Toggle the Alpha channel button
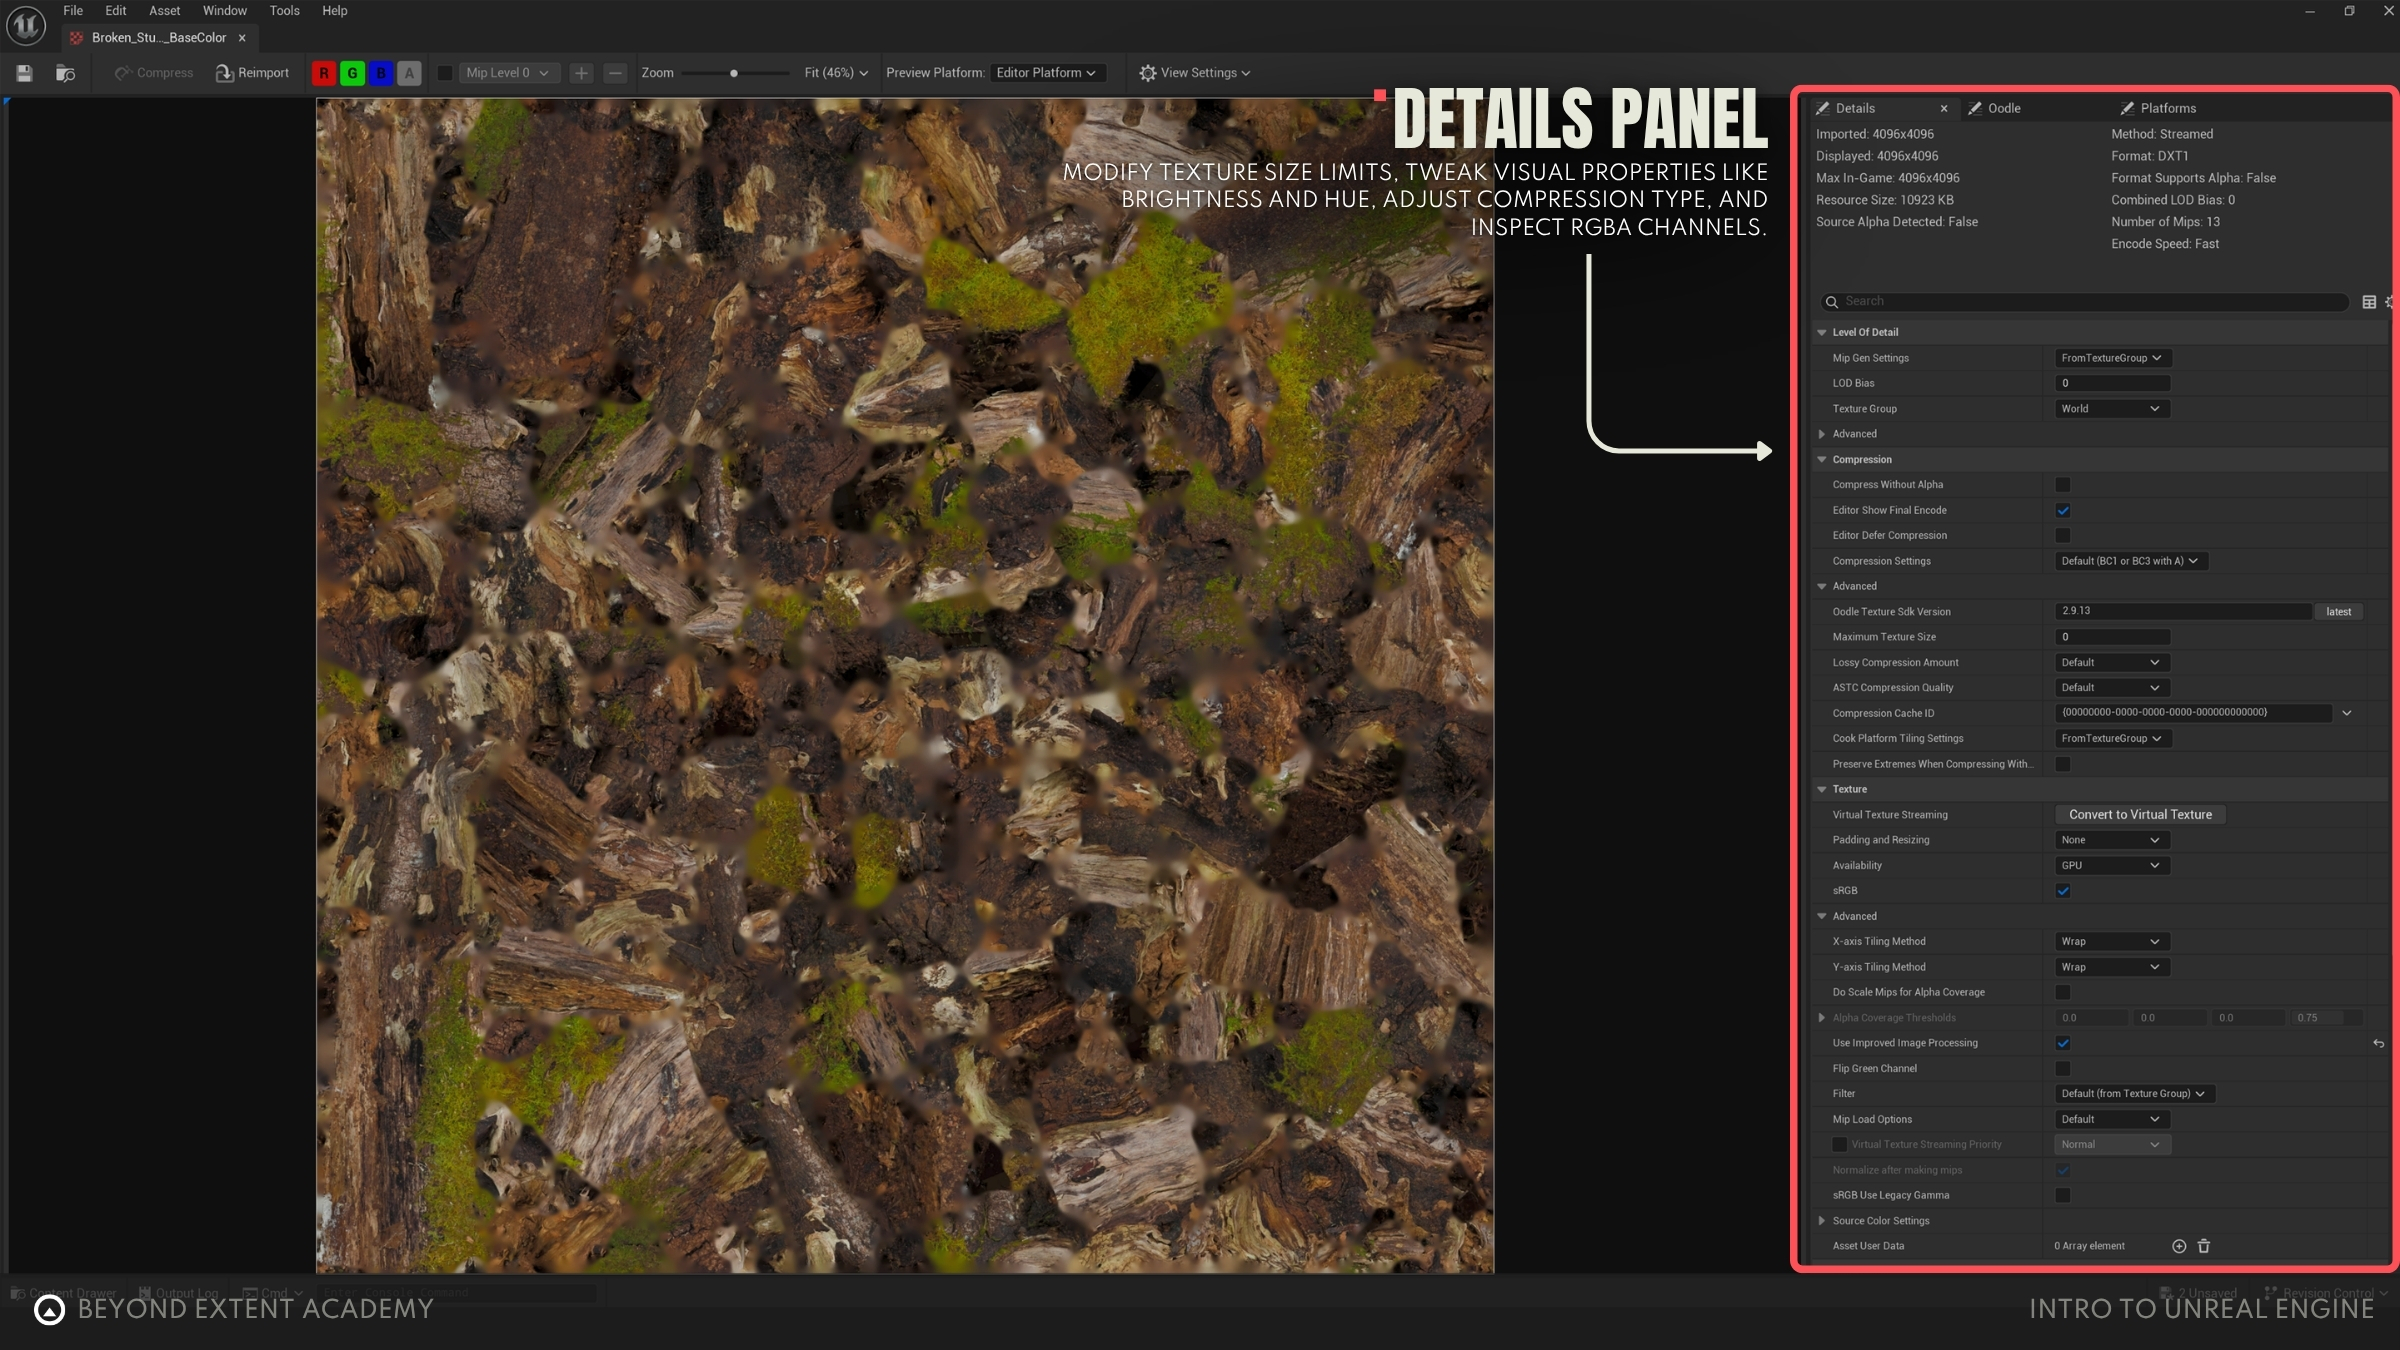The height and width of the screenshot is (1350, 2400). point(409,73)
